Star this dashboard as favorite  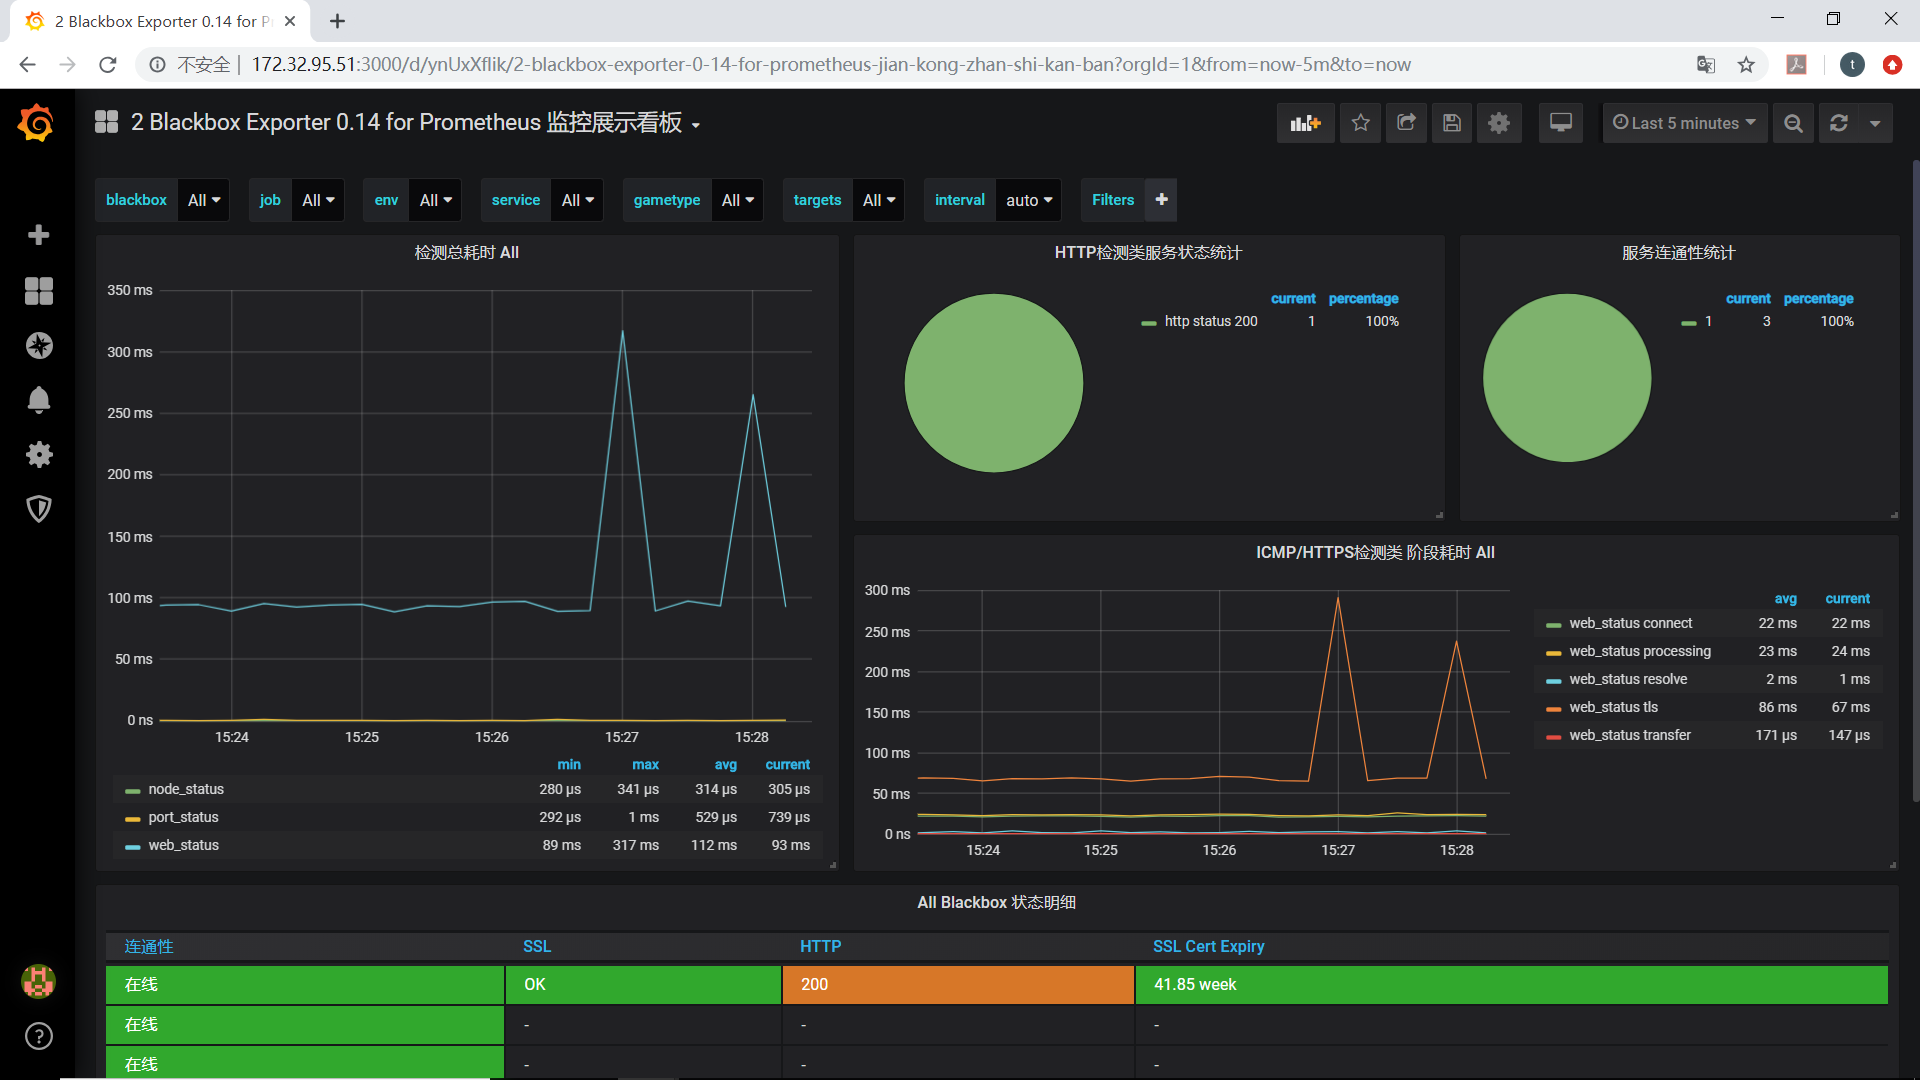[x=1360, y=123]
